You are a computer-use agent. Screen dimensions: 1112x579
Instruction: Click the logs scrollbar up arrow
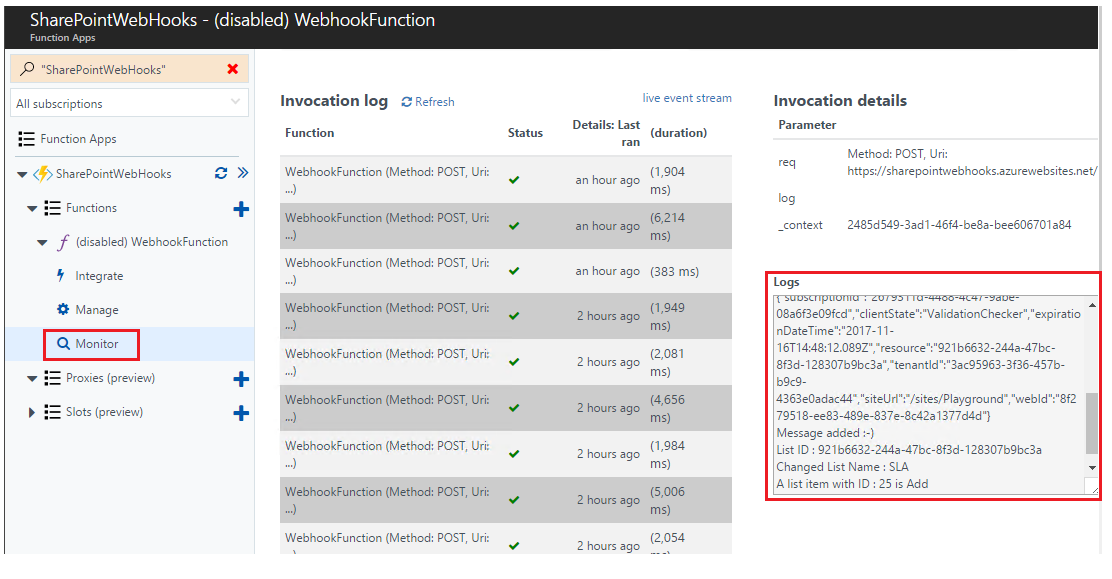tap(1092, 305)
